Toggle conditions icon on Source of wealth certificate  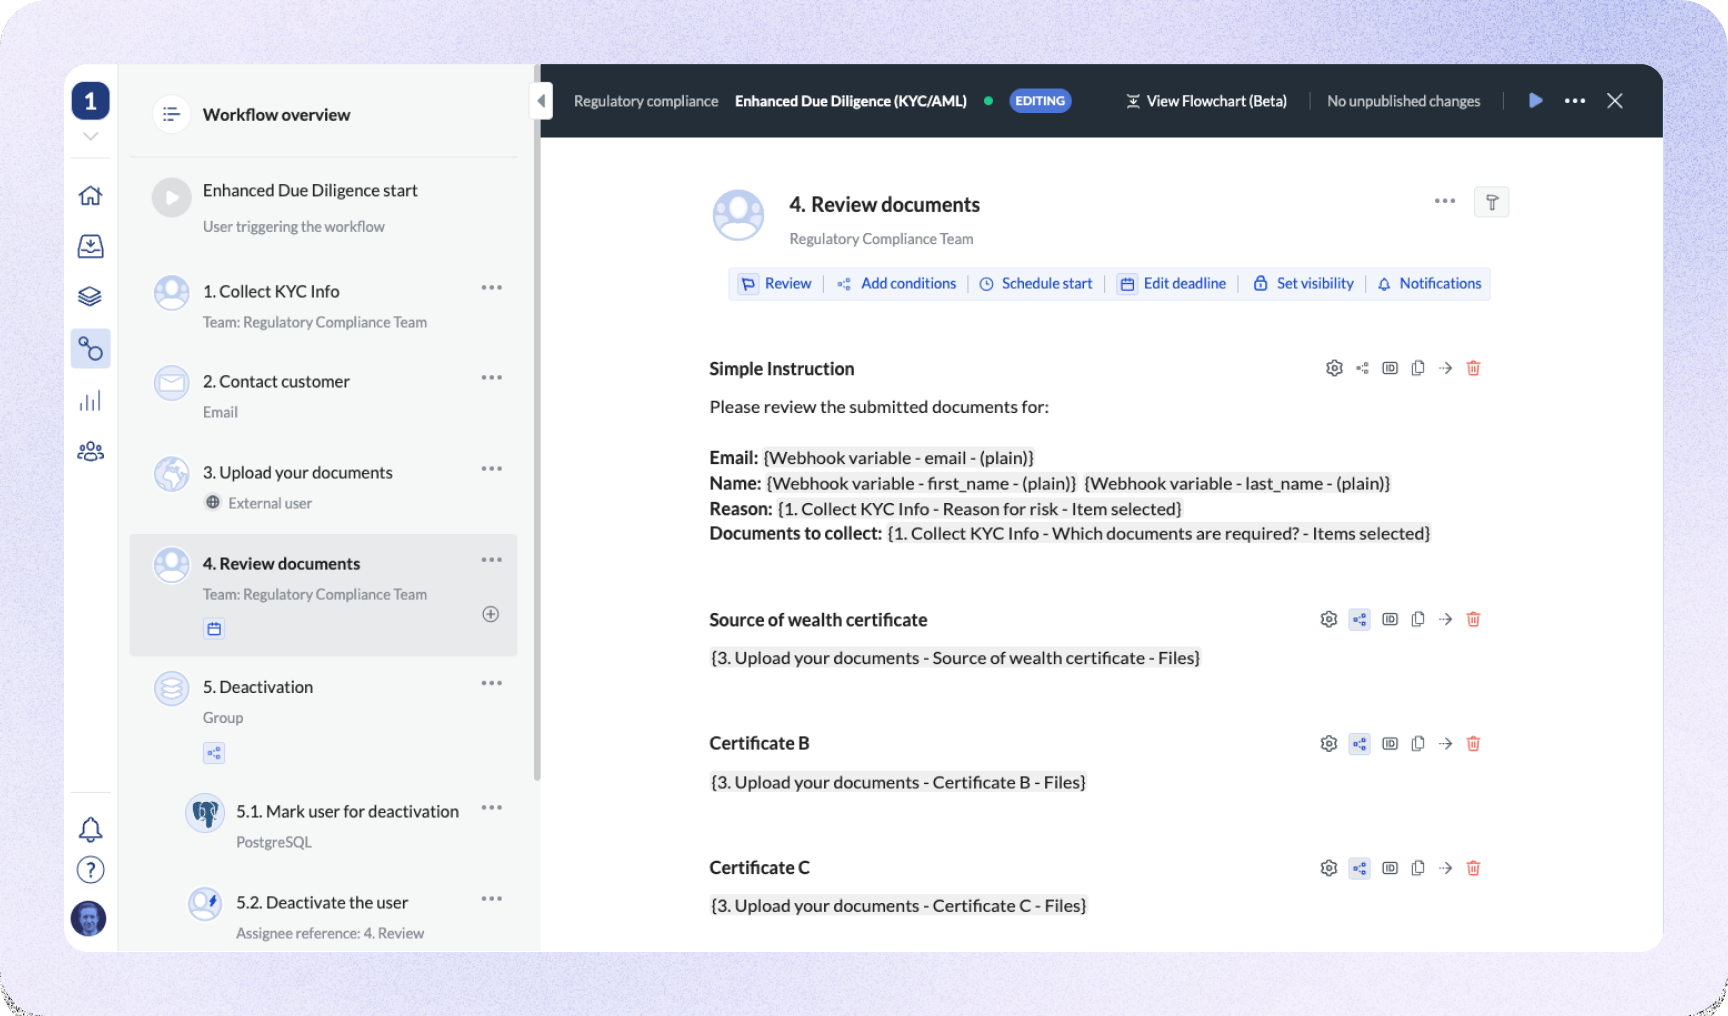tap(1359, 620)
